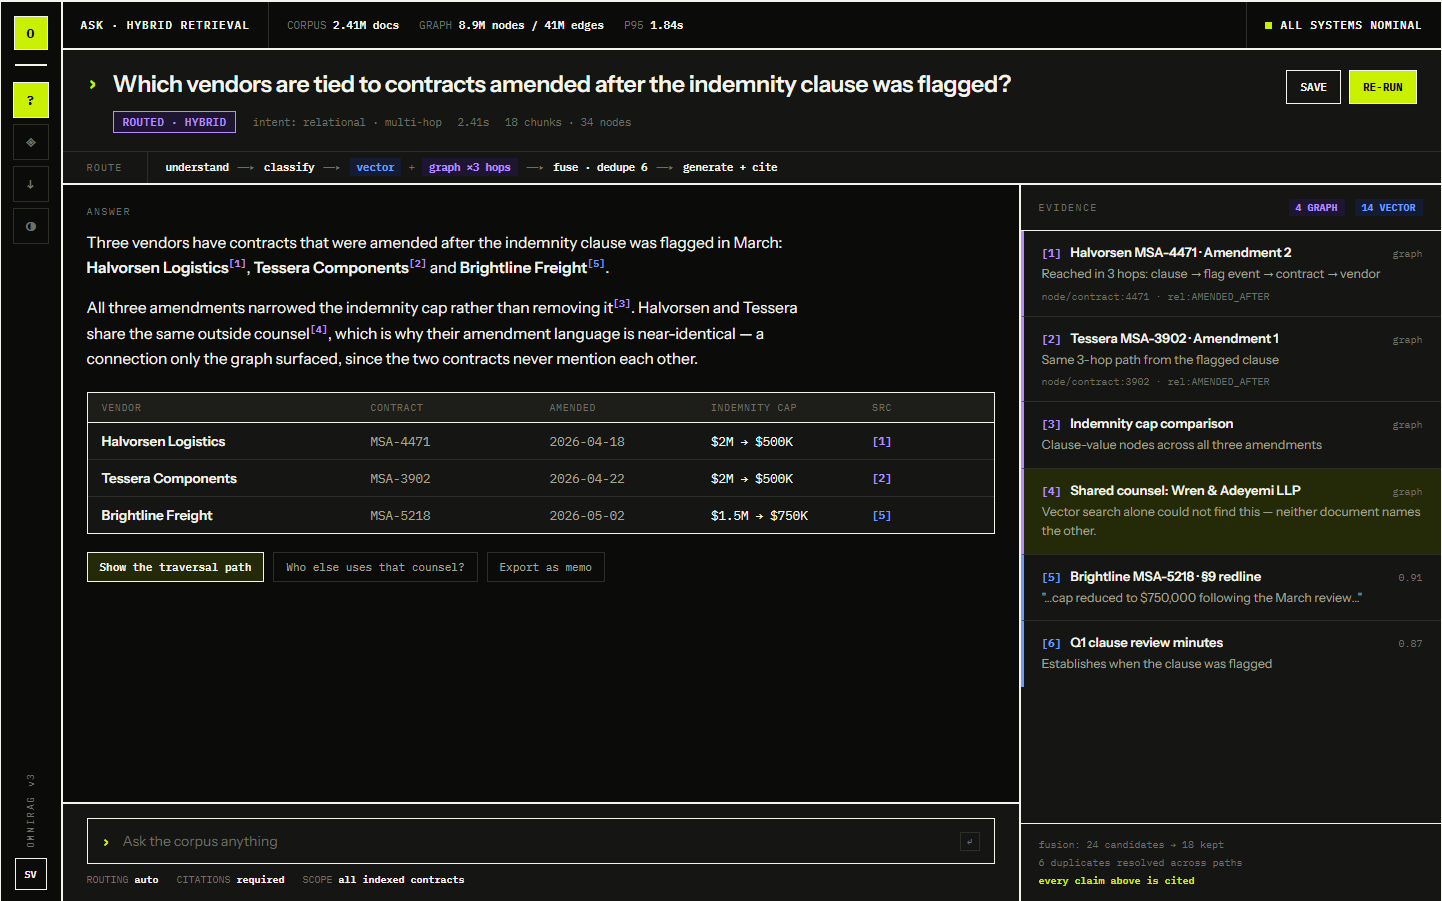Image resolution: width=1442 pixels, height=901 pixels.
Task: Click the Routed Hybrid badge
Action: tap(174, 122)
